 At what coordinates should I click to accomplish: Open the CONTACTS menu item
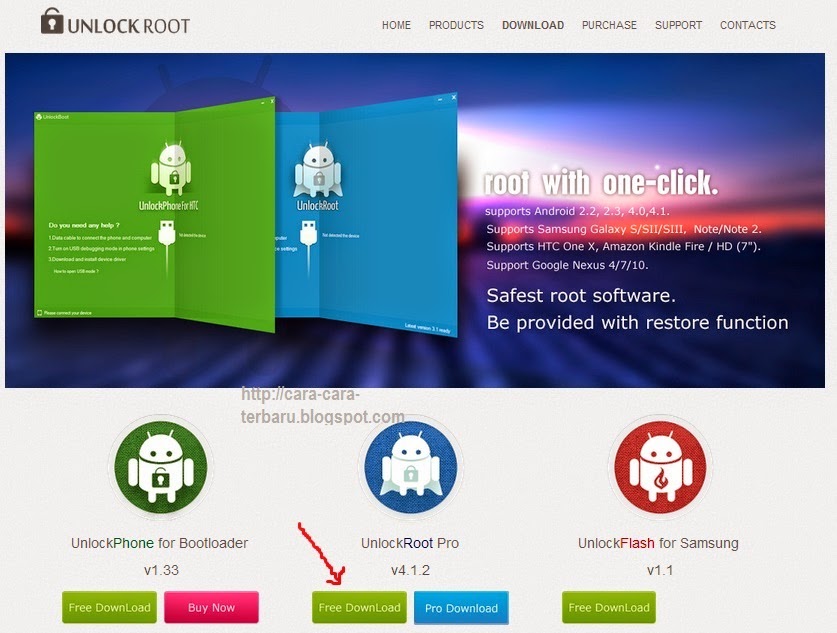(x=747, y=25)
